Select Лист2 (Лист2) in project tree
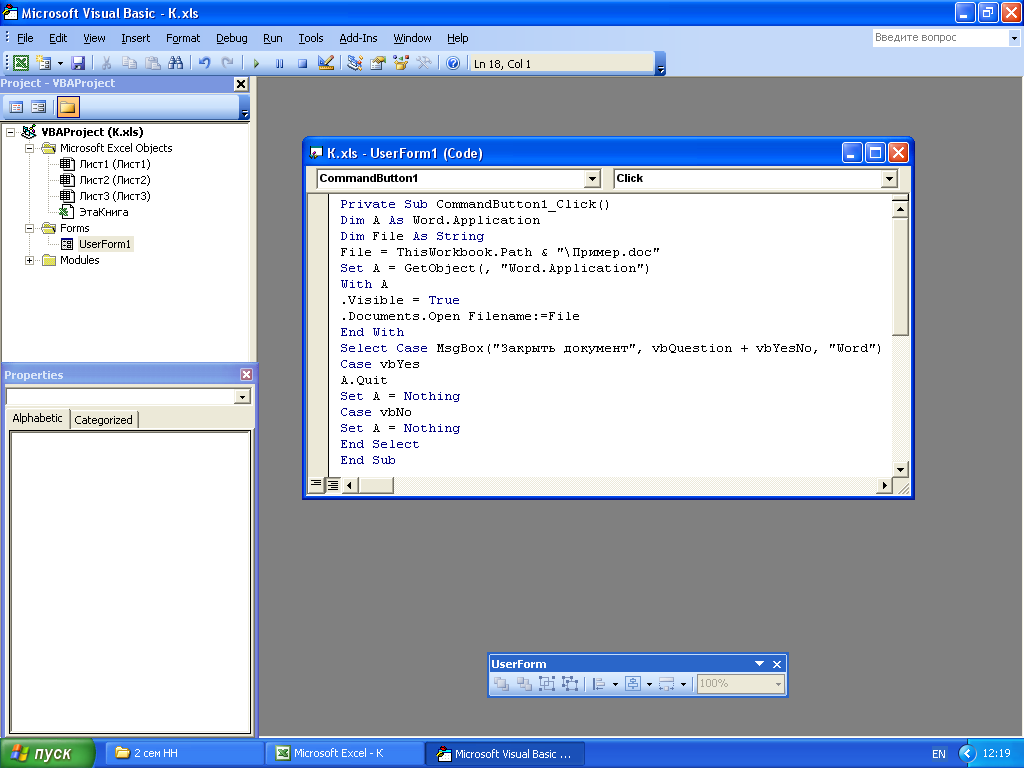This screenshot has height=768, width=1024. pos(114,180)
